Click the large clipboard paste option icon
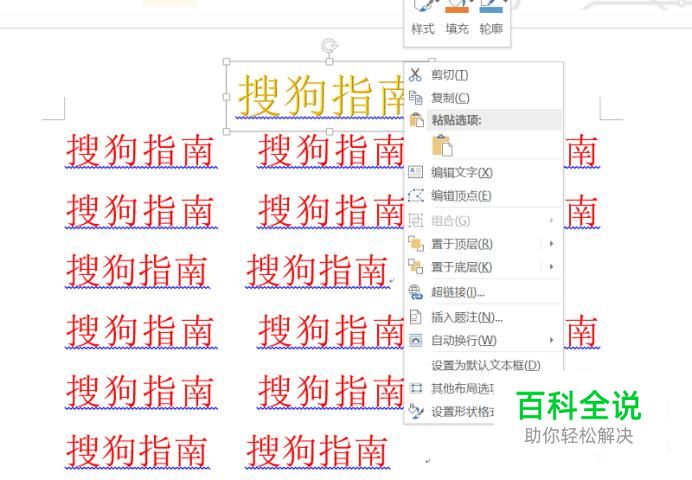 [442, 146]
